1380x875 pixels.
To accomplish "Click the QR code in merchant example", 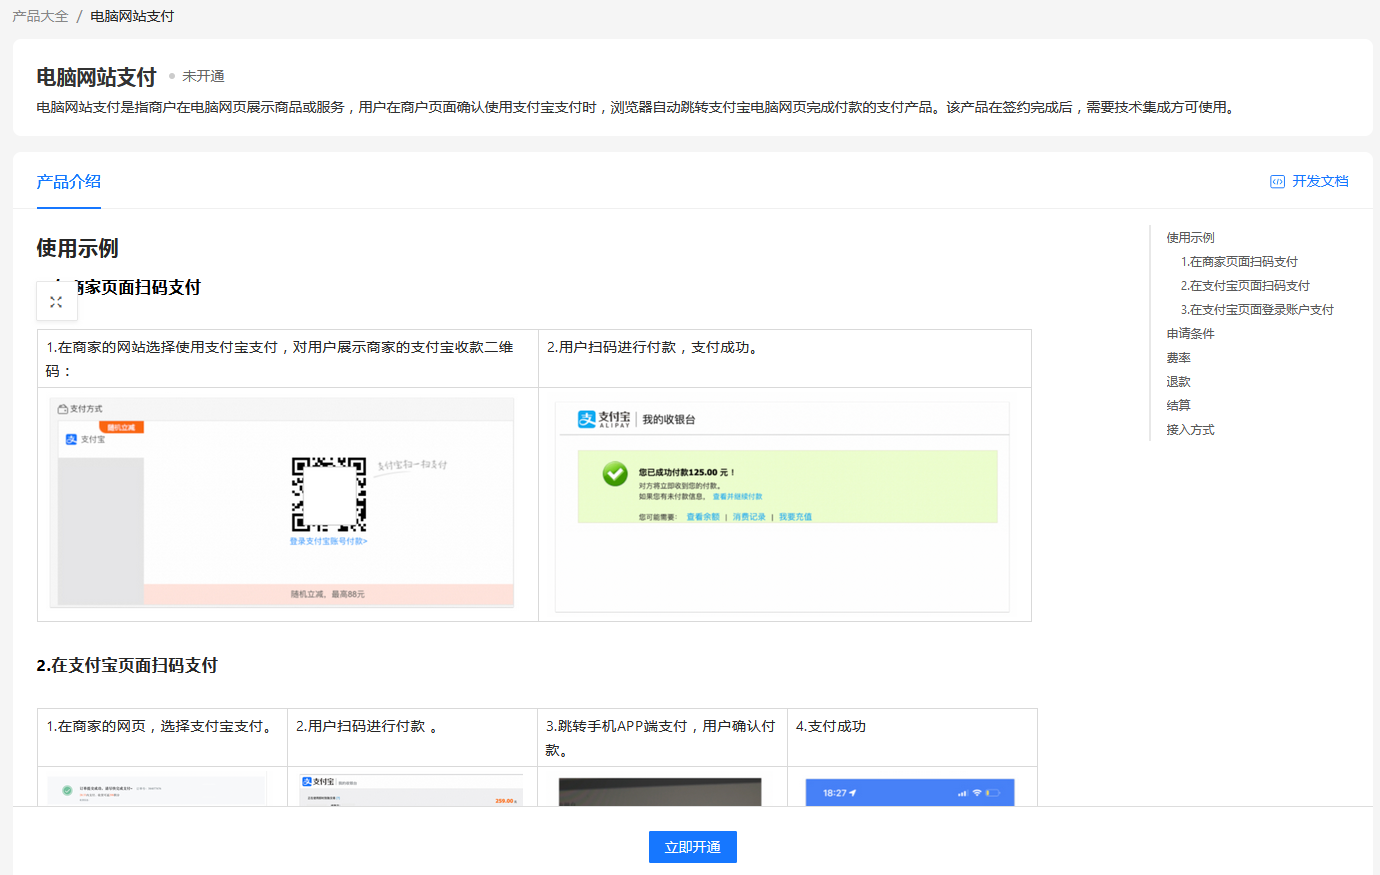I will (x=328, y=494).
